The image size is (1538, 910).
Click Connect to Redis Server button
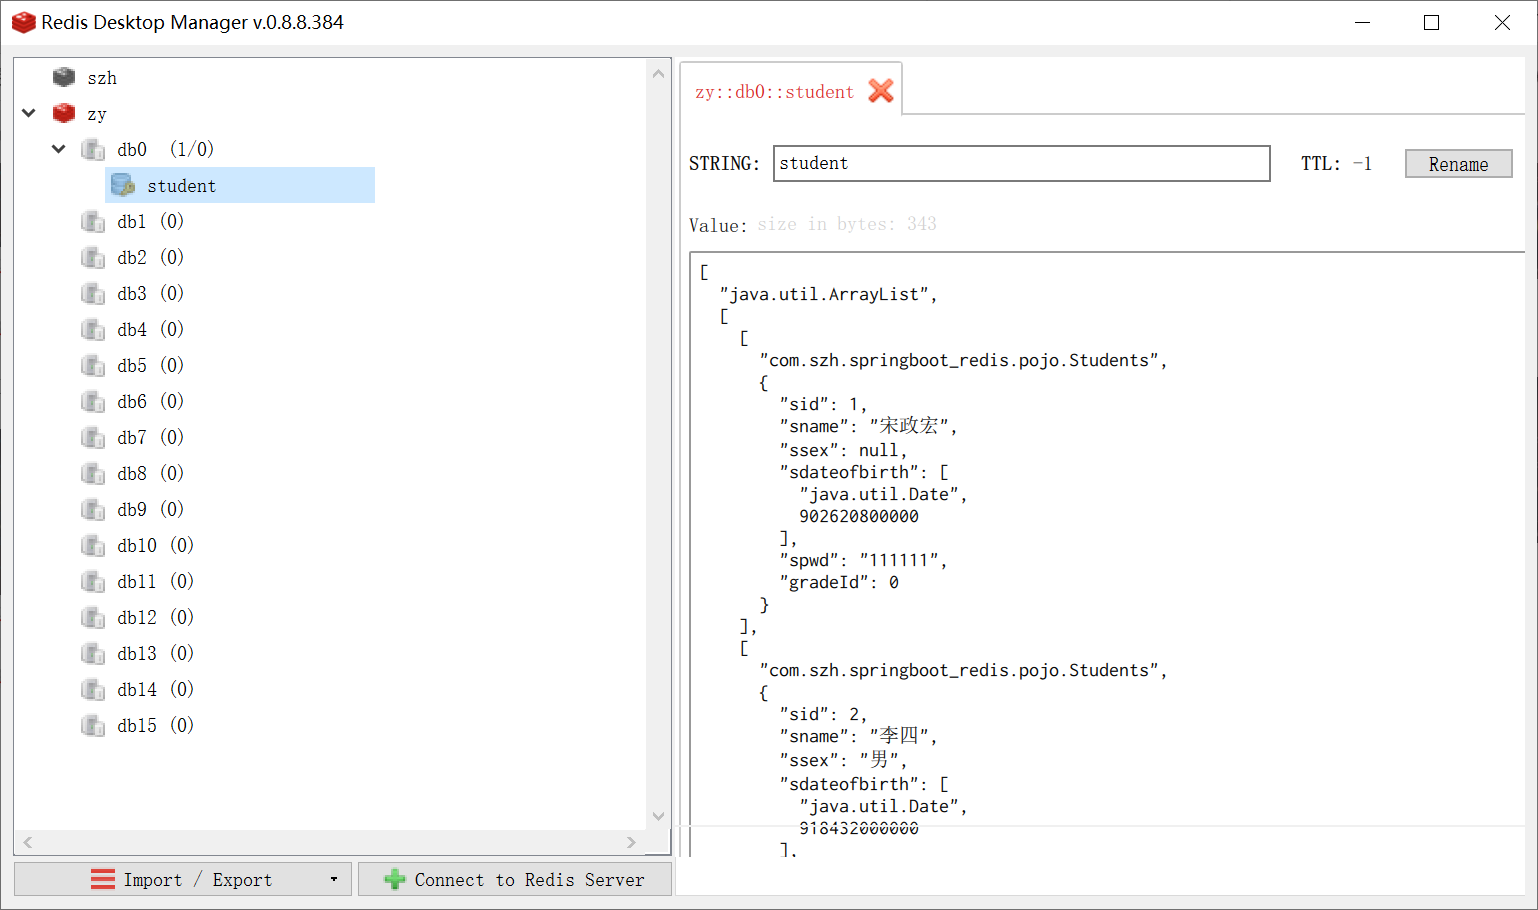515,880
